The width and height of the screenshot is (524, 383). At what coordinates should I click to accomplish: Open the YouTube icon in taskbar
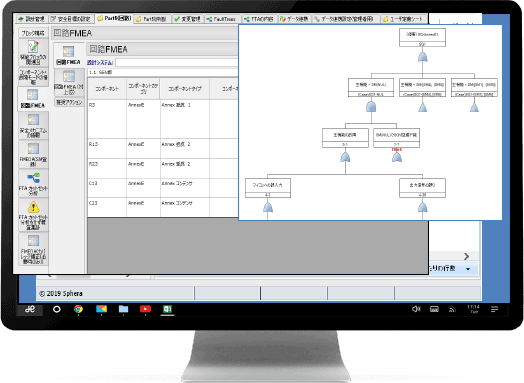[x=145, y=309]
